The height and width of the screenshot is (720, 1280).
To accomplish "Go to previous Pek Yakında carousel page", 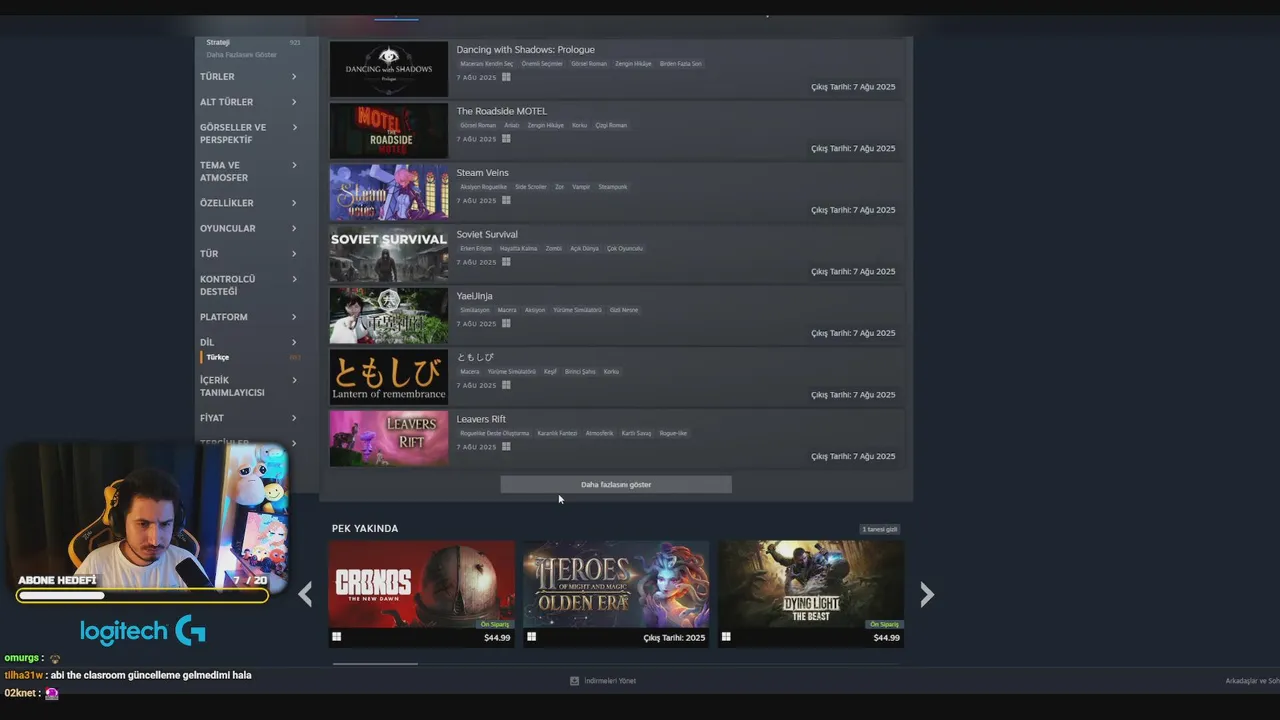I will (x=305, y=595).
